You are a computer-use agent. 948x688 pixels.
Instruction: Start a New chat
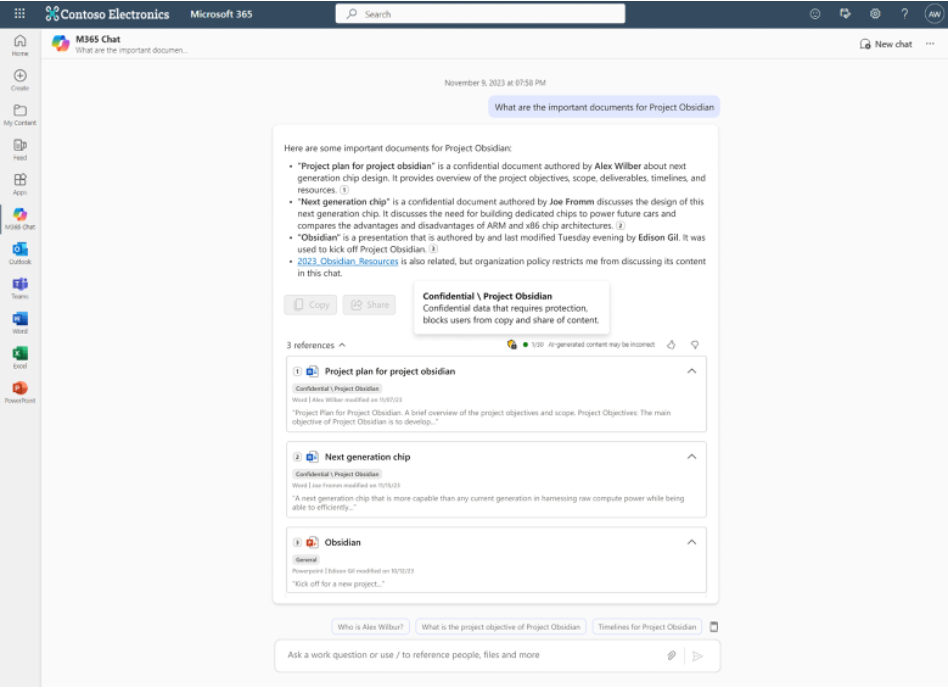(x=886, y=44)
